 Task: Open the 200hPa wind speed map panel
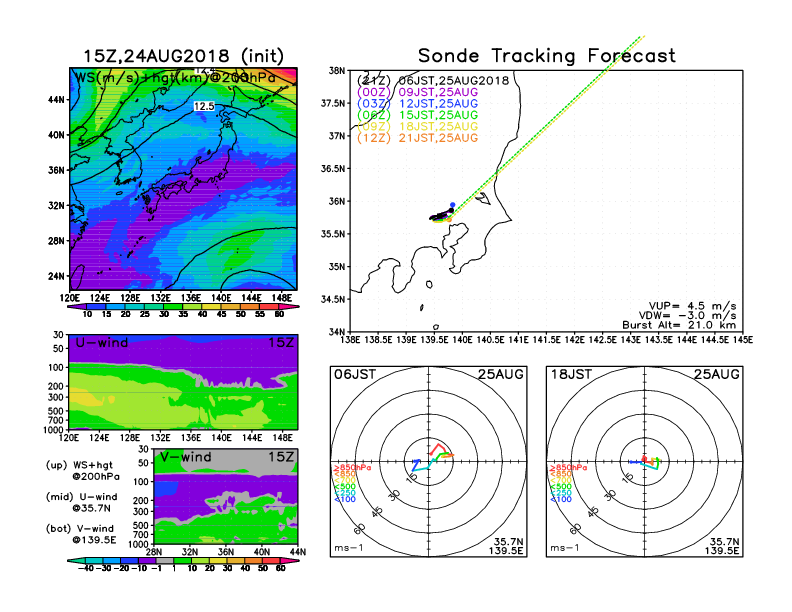[183, 179]
